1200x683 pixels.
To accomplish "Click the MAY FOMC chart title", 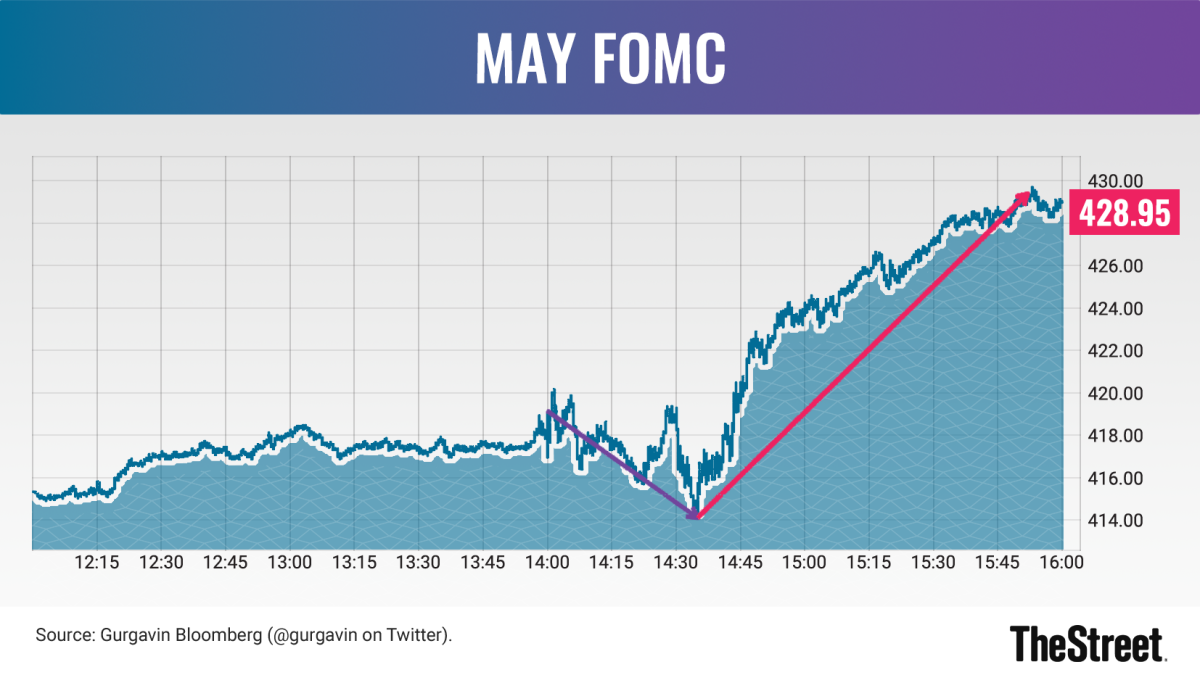I will [x=599, y=59].
